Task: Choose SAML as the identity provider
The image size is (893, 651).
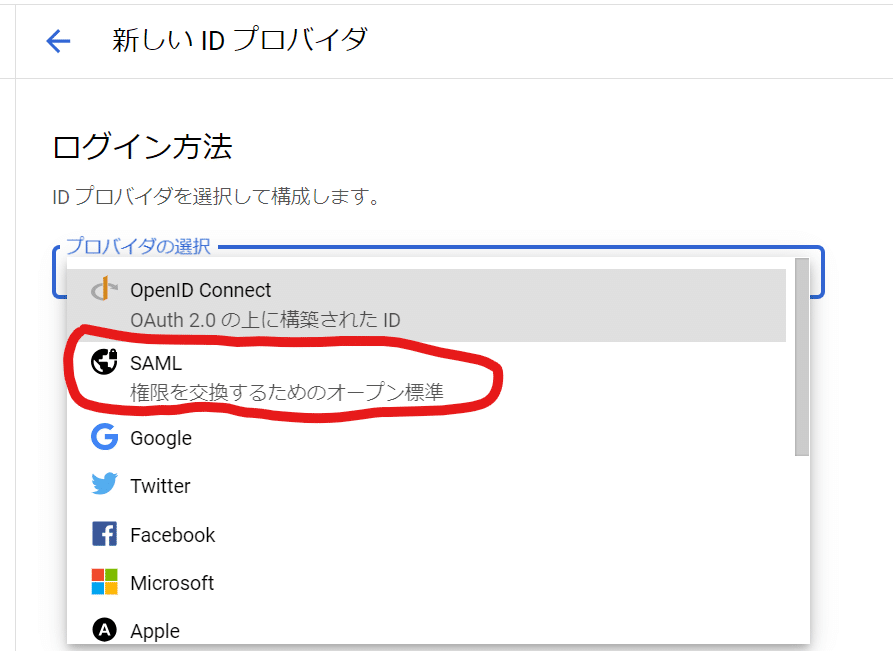Action: coord(427,378)
